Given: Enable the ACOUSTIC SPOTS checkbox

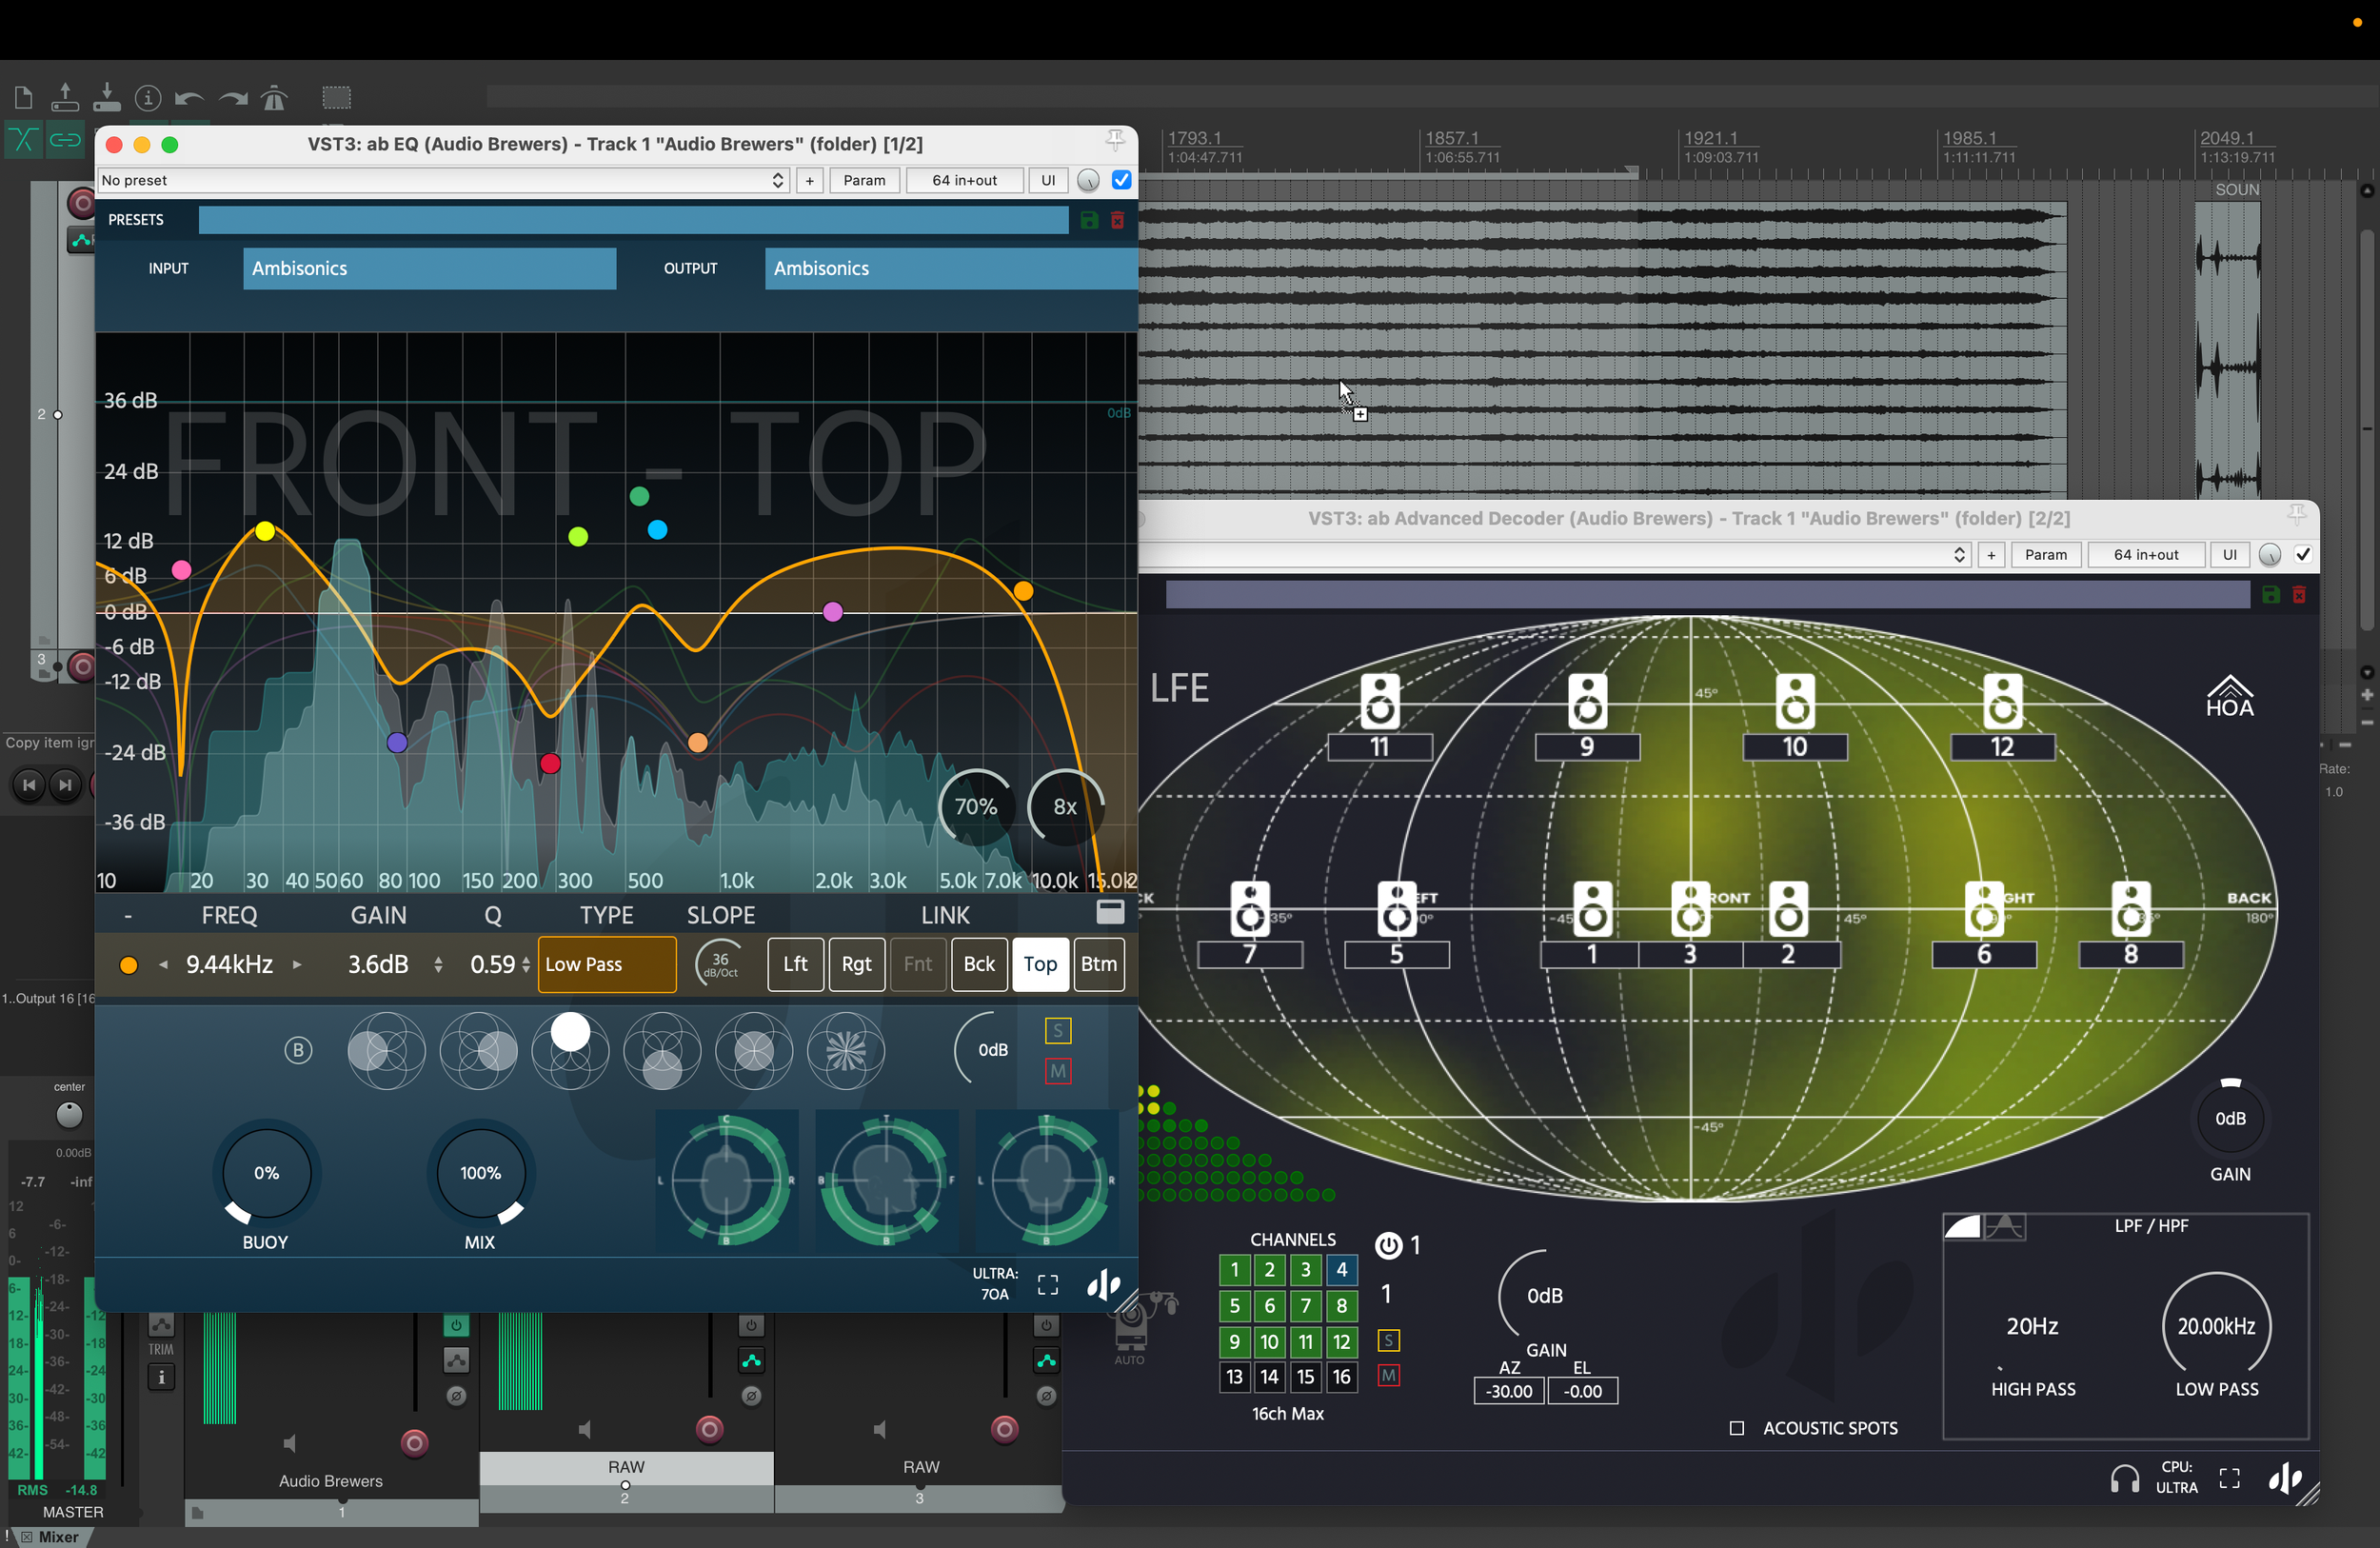Looking at the screenshot, I should click(1737, 1428).
